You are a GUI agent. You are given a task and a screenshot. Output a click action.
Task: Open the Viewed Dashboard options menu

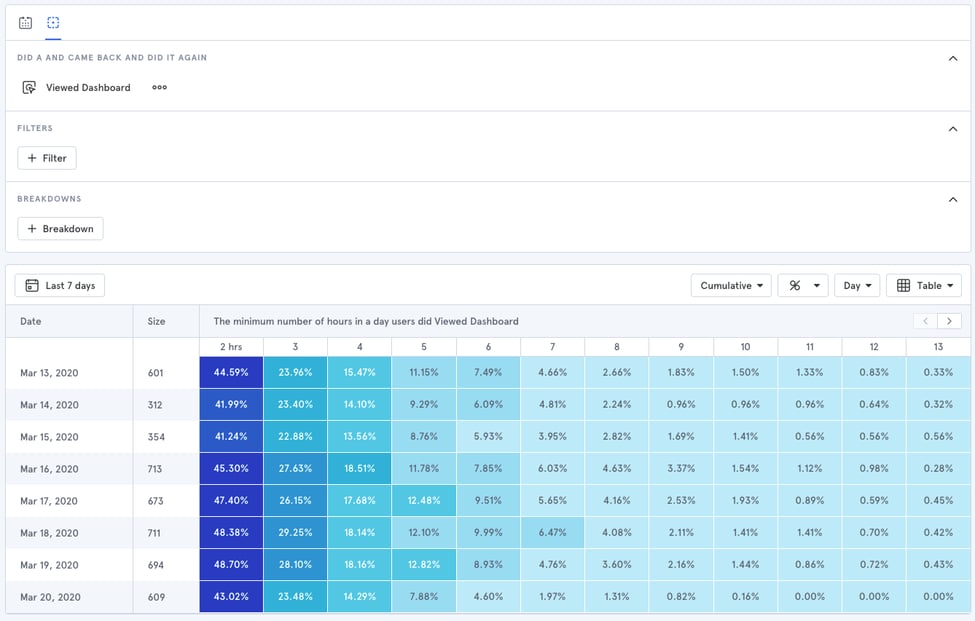[x=160, y=87]
